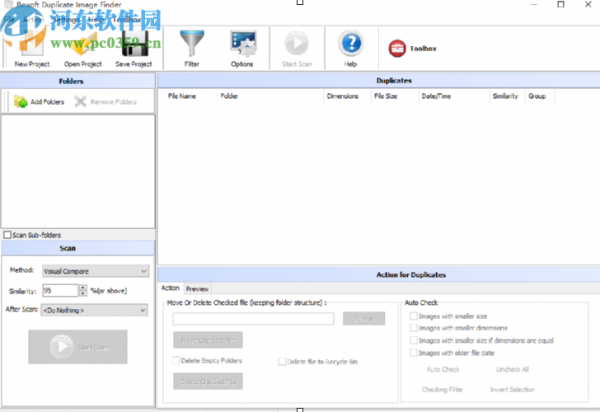600x412 pixels.
Task: Open Help from the toolbar
Action: (351, 48)
